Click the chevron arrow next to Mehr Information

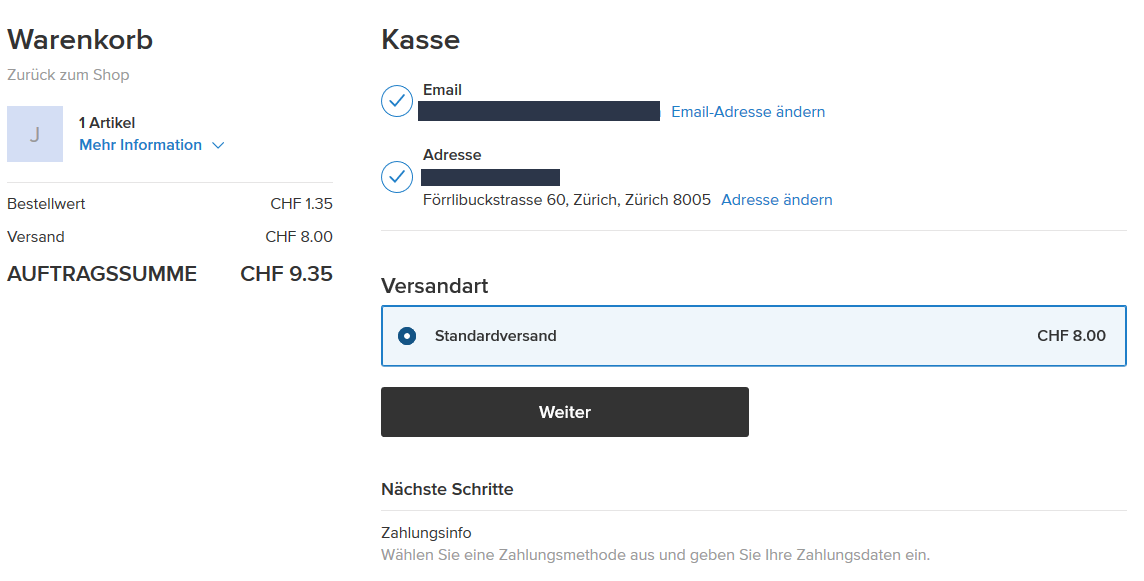(x=218, y=146)
